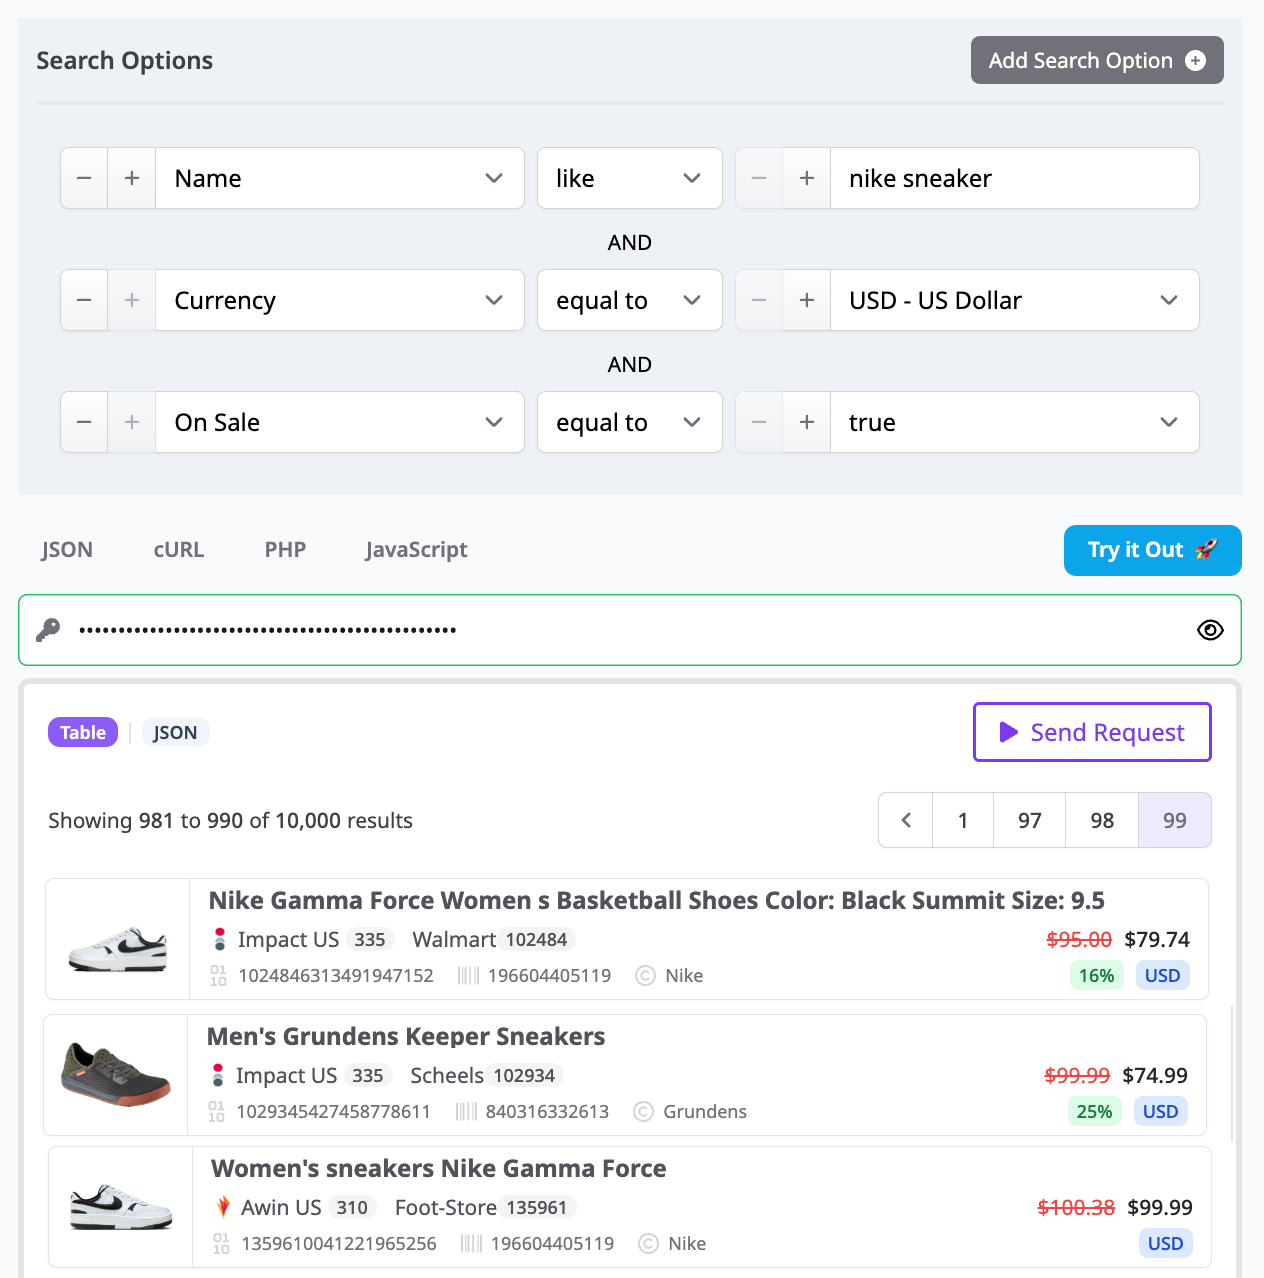Screen dimensions: 1264x1278
Task: Open the Nike Gamma Force Basketball Shoes thumbnail
Action: point(118,948)
